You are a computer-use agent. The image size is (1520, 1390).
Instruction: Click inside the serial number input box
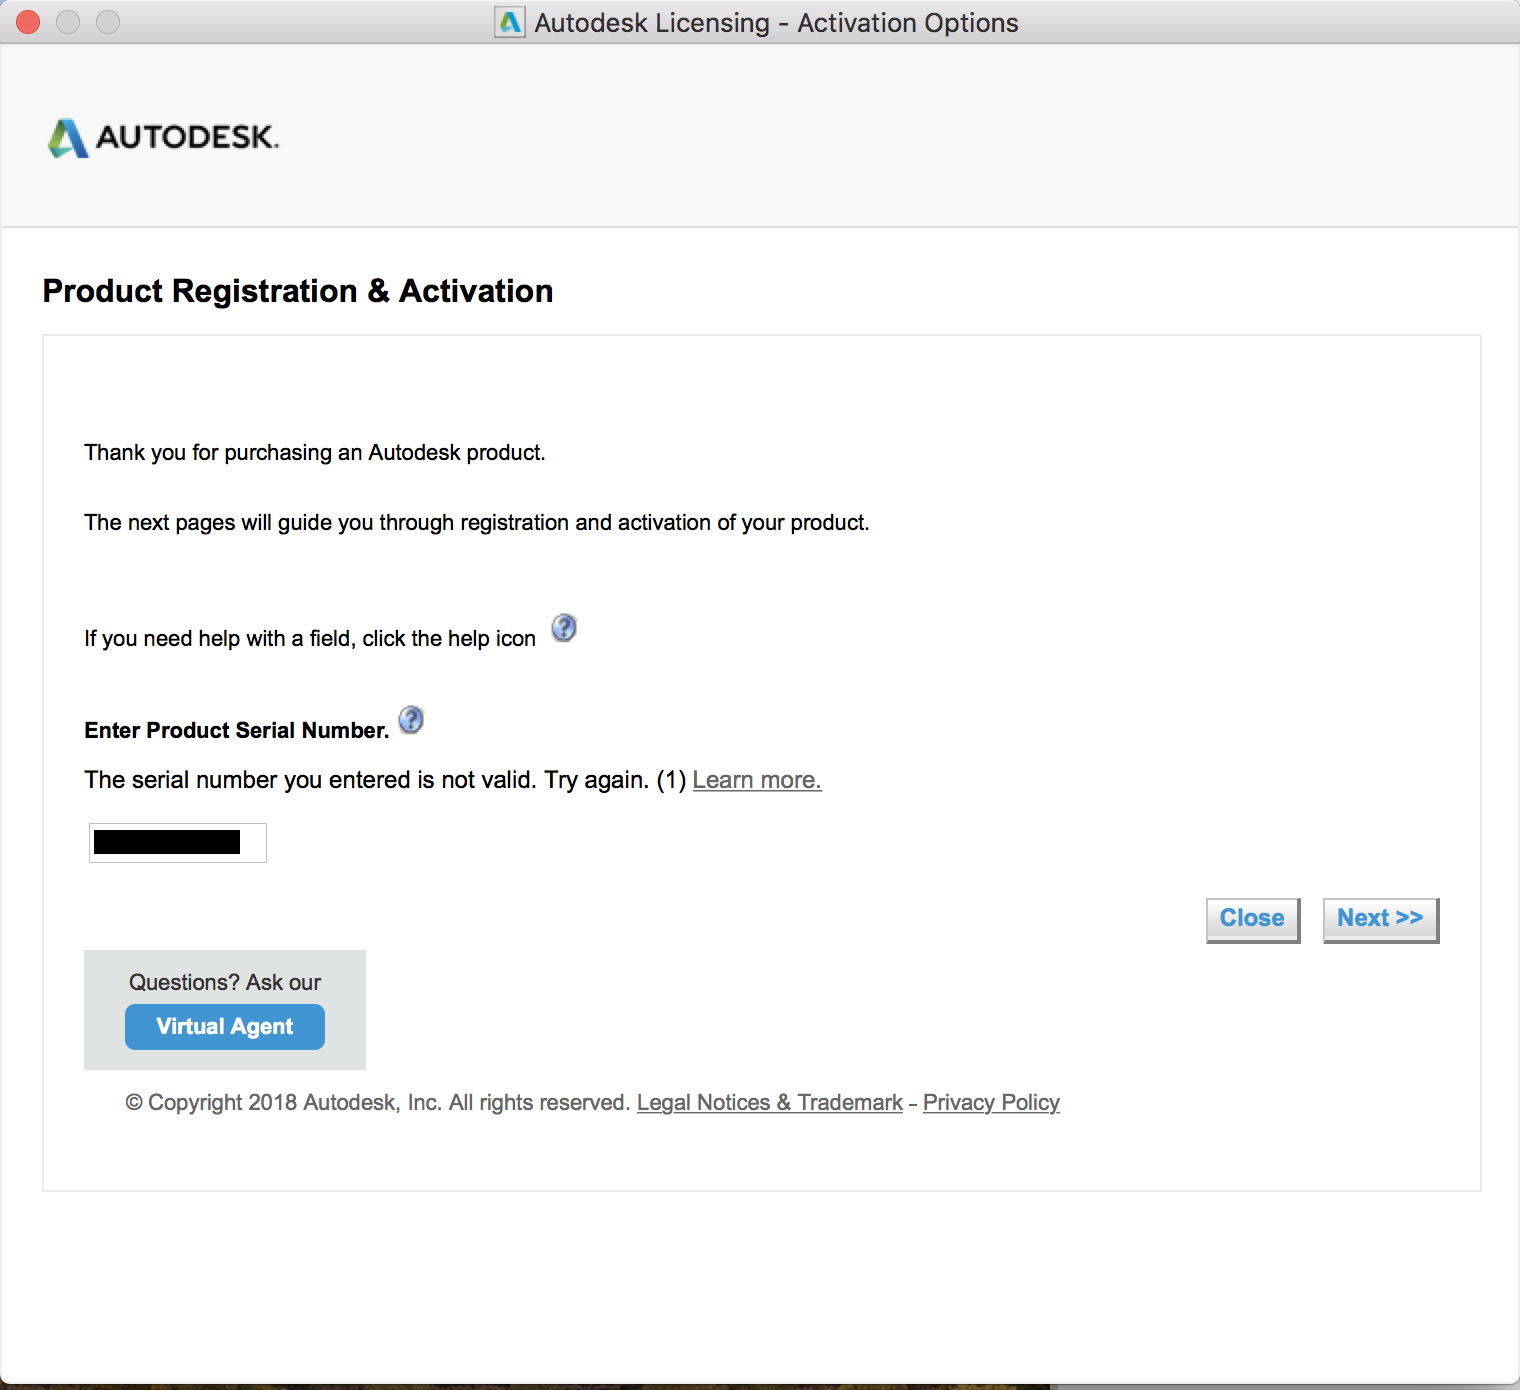(177, 843)
